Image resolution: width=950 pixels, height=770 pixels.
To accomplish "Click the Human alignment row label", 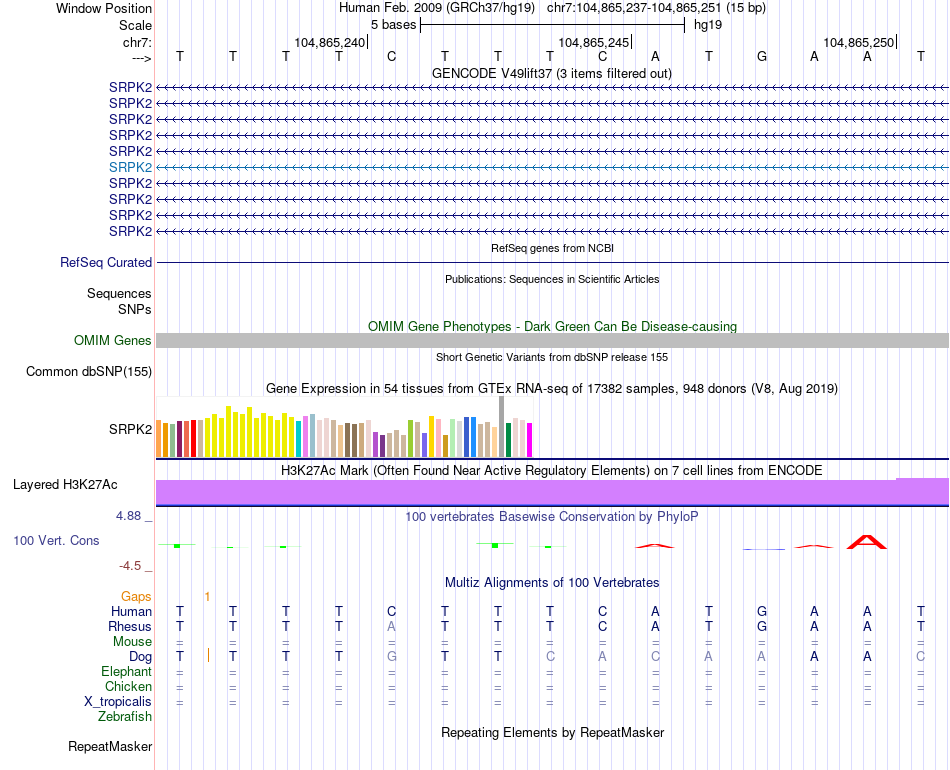I will point(131,612).
